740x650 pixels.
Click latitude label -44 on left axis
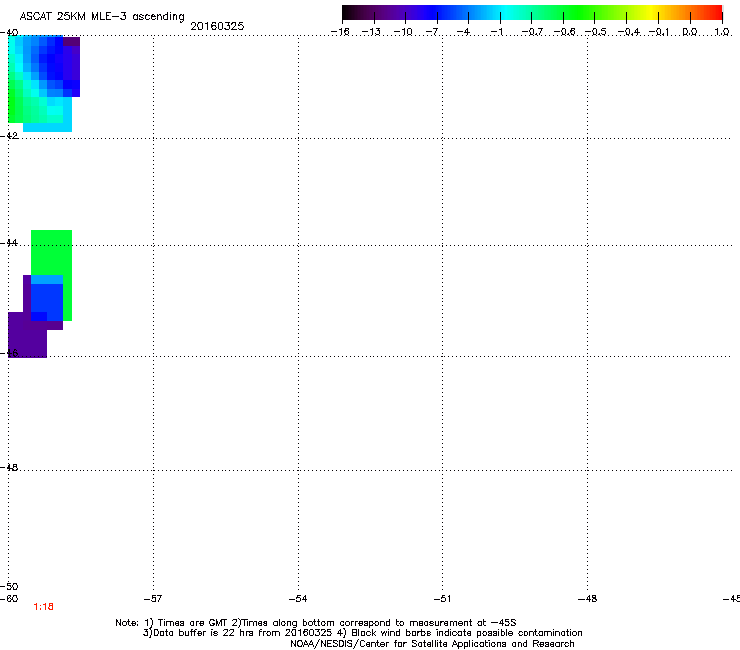pyautogui.click(x=9, y=243)
